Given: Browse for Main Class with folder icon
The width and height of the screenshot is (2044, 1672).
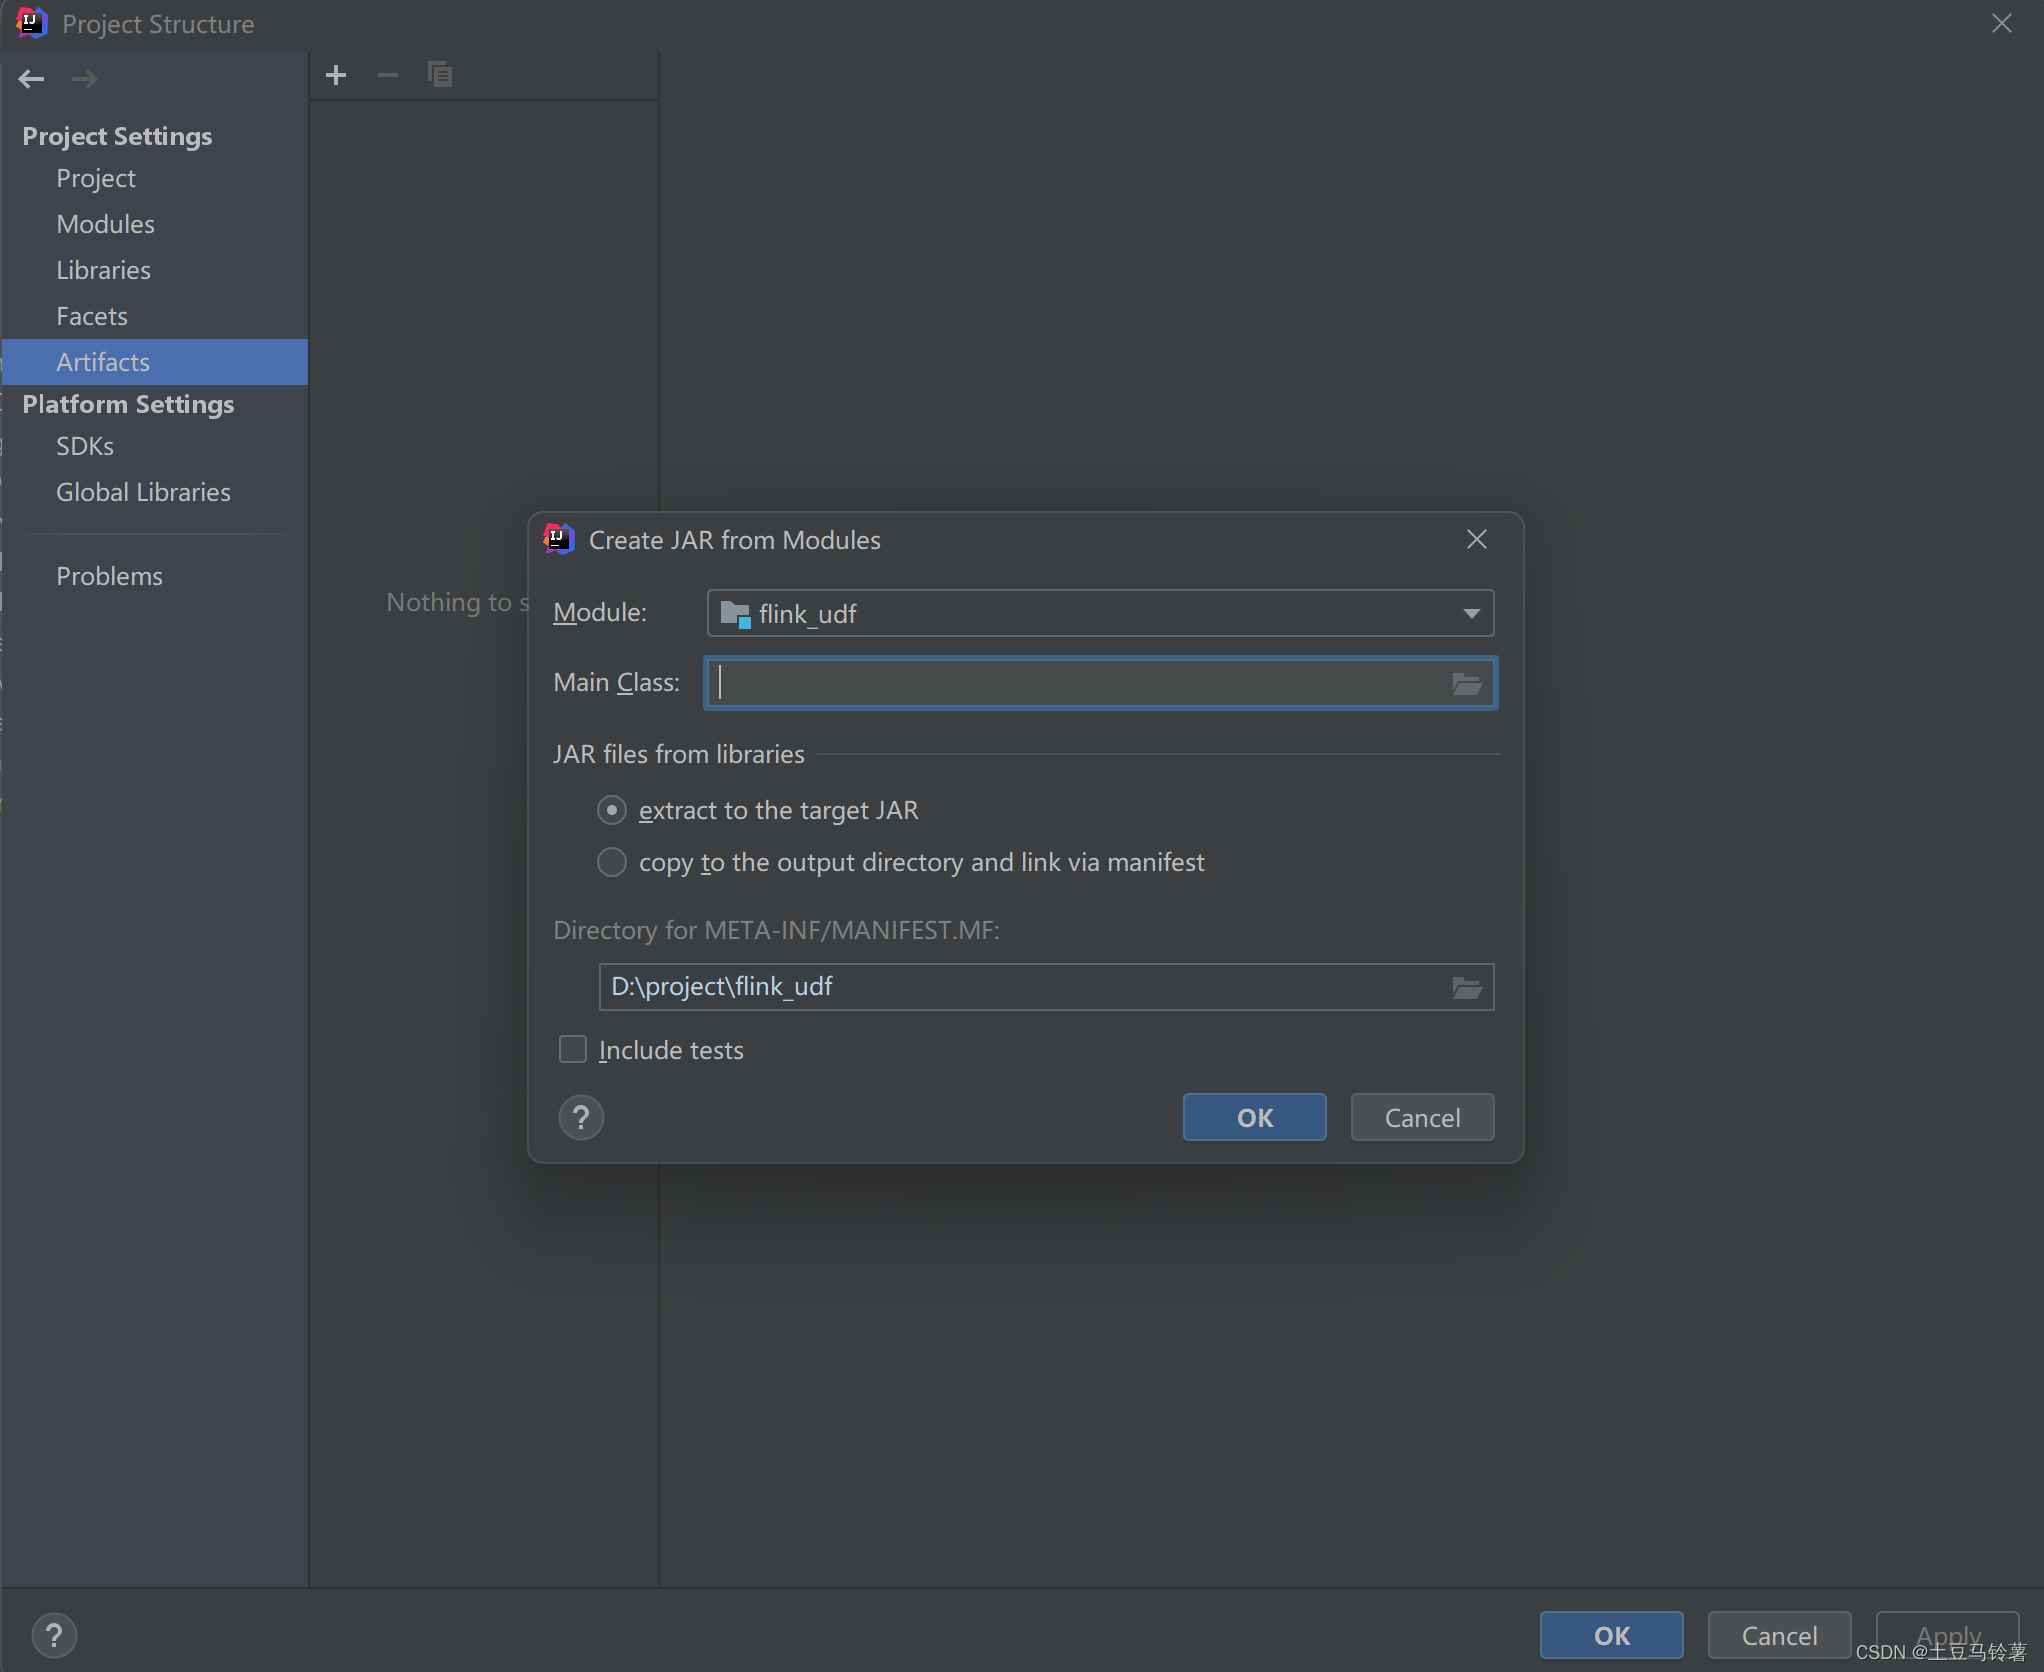Looking at the screenshot, I should click(1466, 684).
